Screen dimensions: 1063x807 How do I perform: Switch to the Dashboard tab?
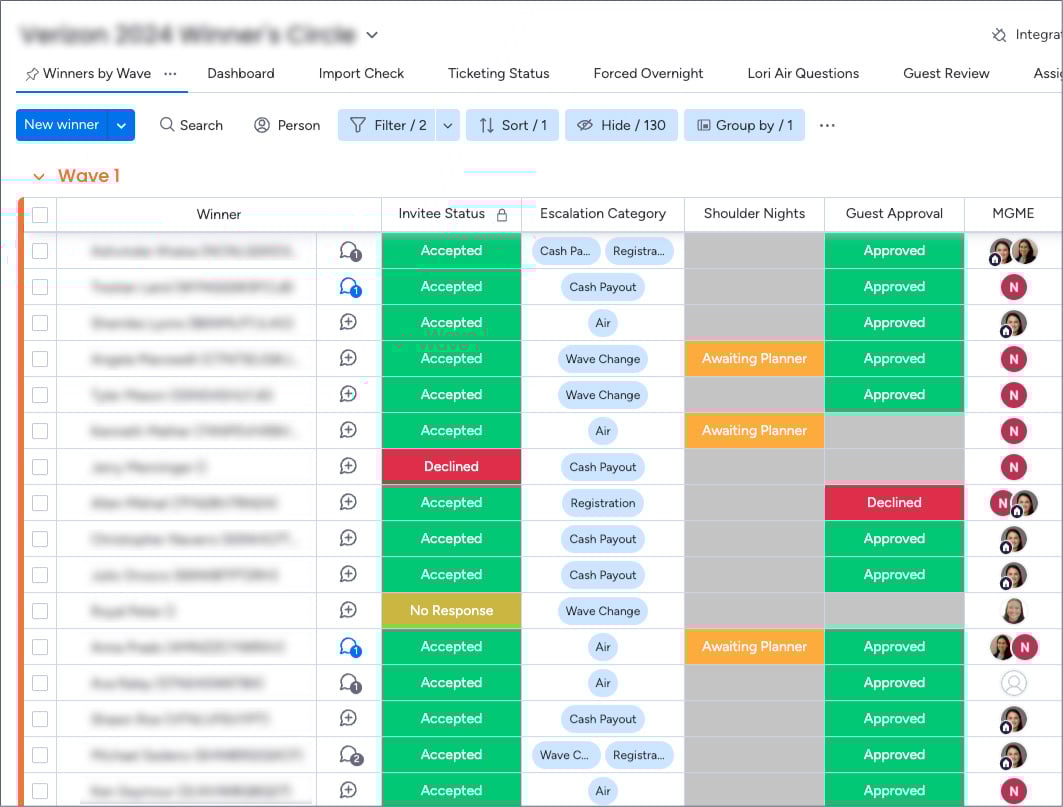(240, 73)
